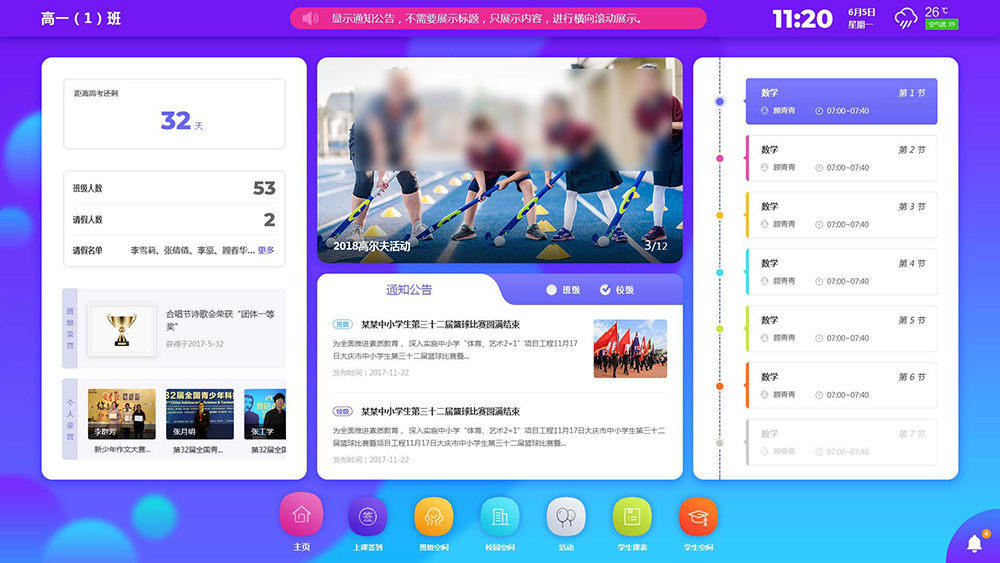The image size is (1000, 563).
Task: Select the 第 6 节 数学 lesson card
Action: pyautogui.click(x=841, y=385)
